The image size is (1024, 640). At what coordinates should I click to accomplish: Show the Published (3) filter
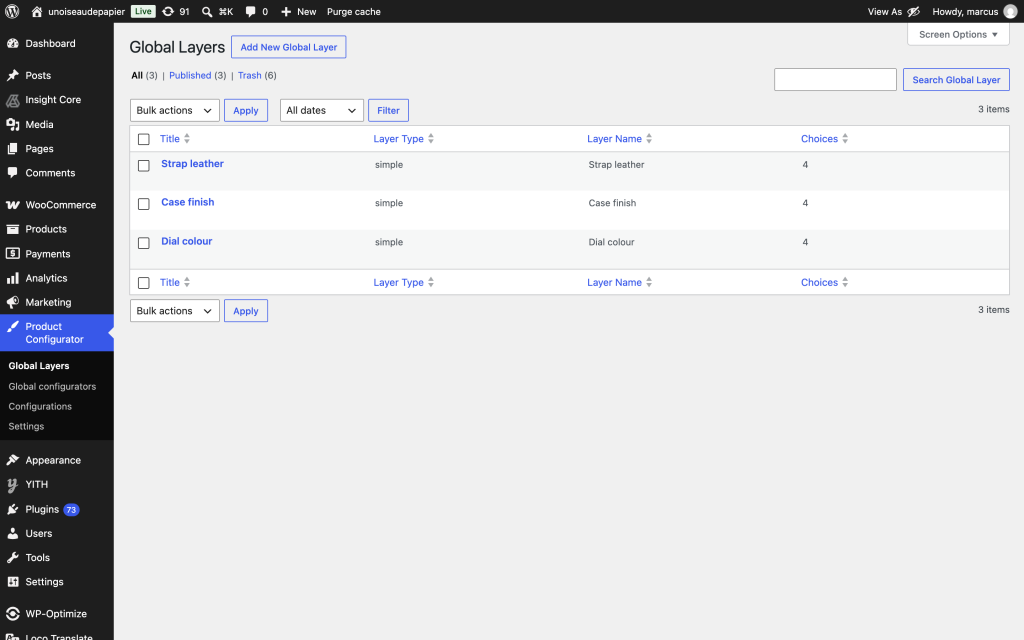tap(197, 75)
